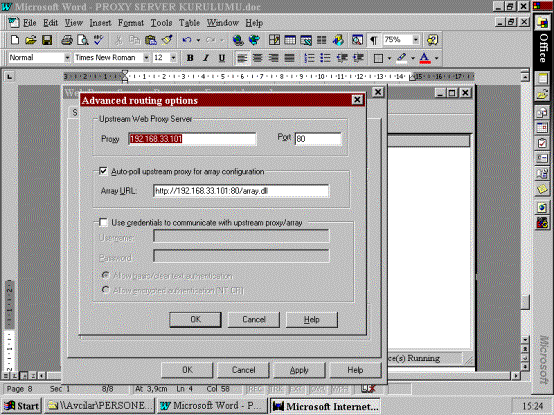The width and height of the screenshot is (554, 415).
Task: Click the Tables and Borders icon
Action: [274, 40]
